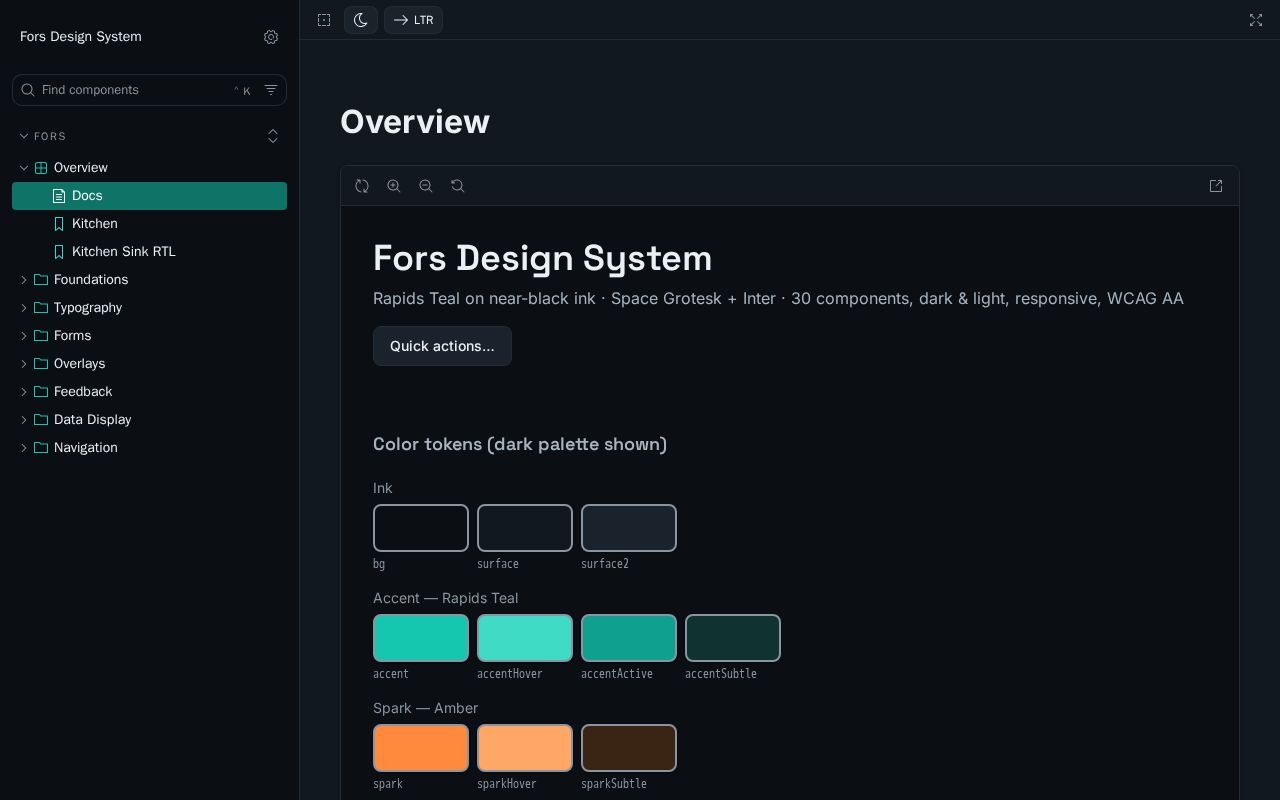Image resolution: width=1280 pixels, height=800 pixels.
Task: Open the settings gear icon
Action: [271, 37]
